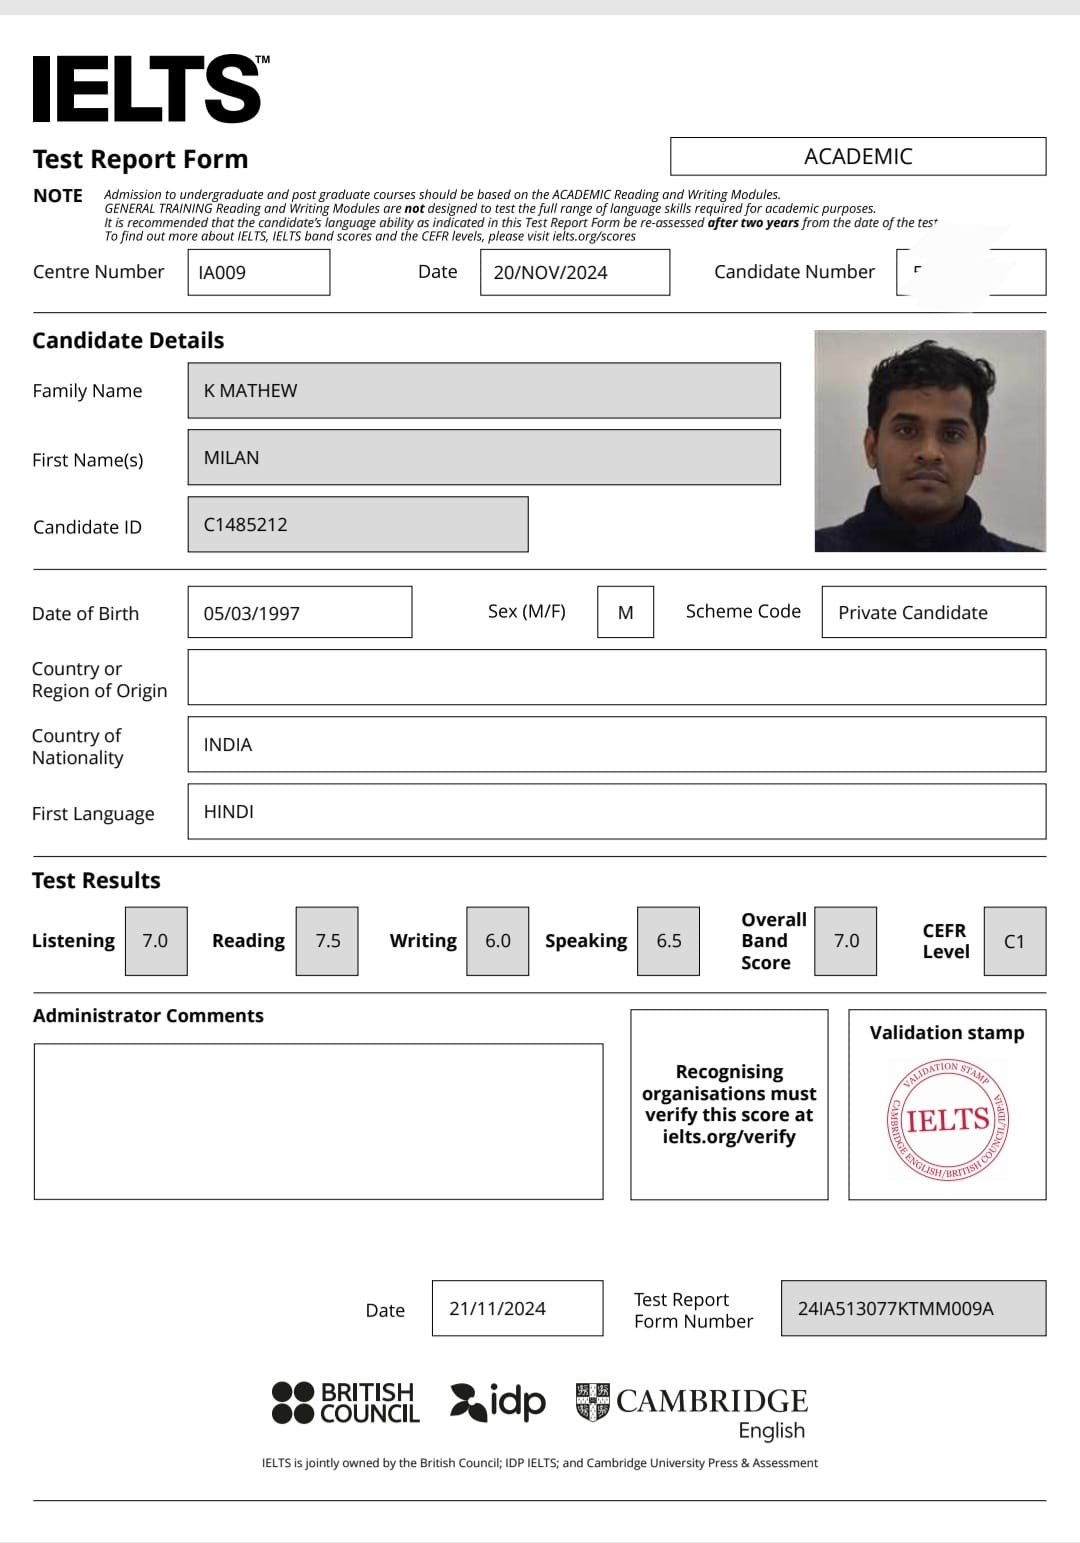Click the Listening score box
1080x1543 pixels.
coord(156,941)
